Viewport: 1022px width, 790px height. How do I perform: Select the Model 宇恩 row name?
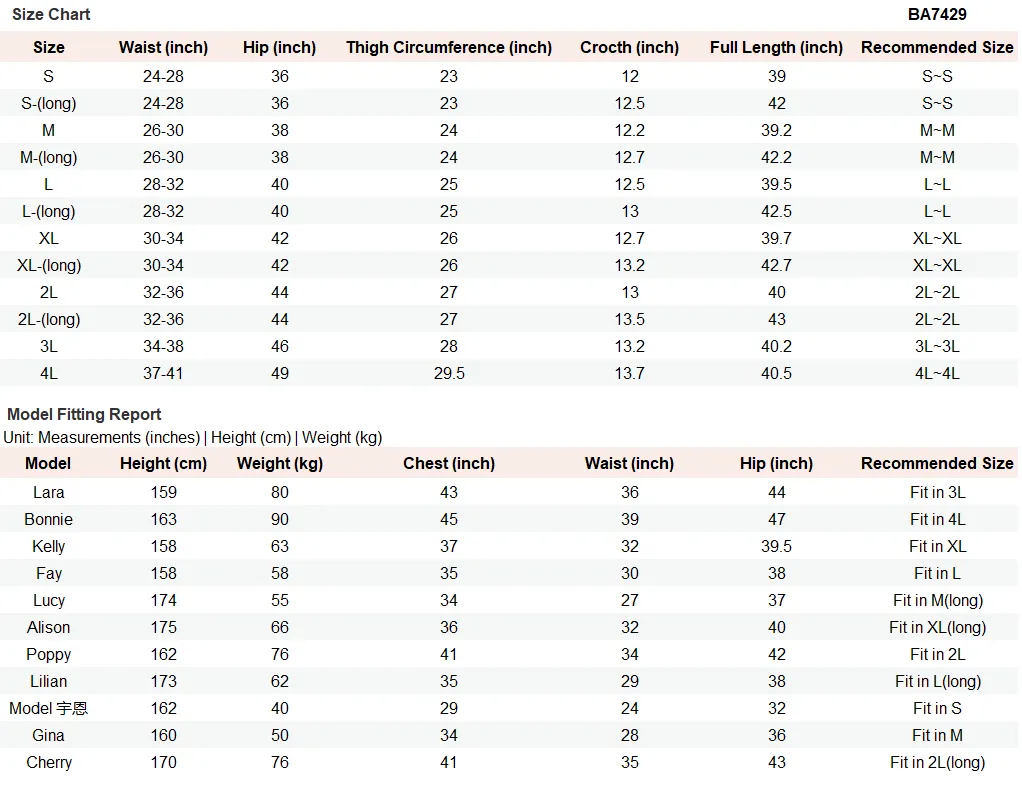[x=48, y=709]
